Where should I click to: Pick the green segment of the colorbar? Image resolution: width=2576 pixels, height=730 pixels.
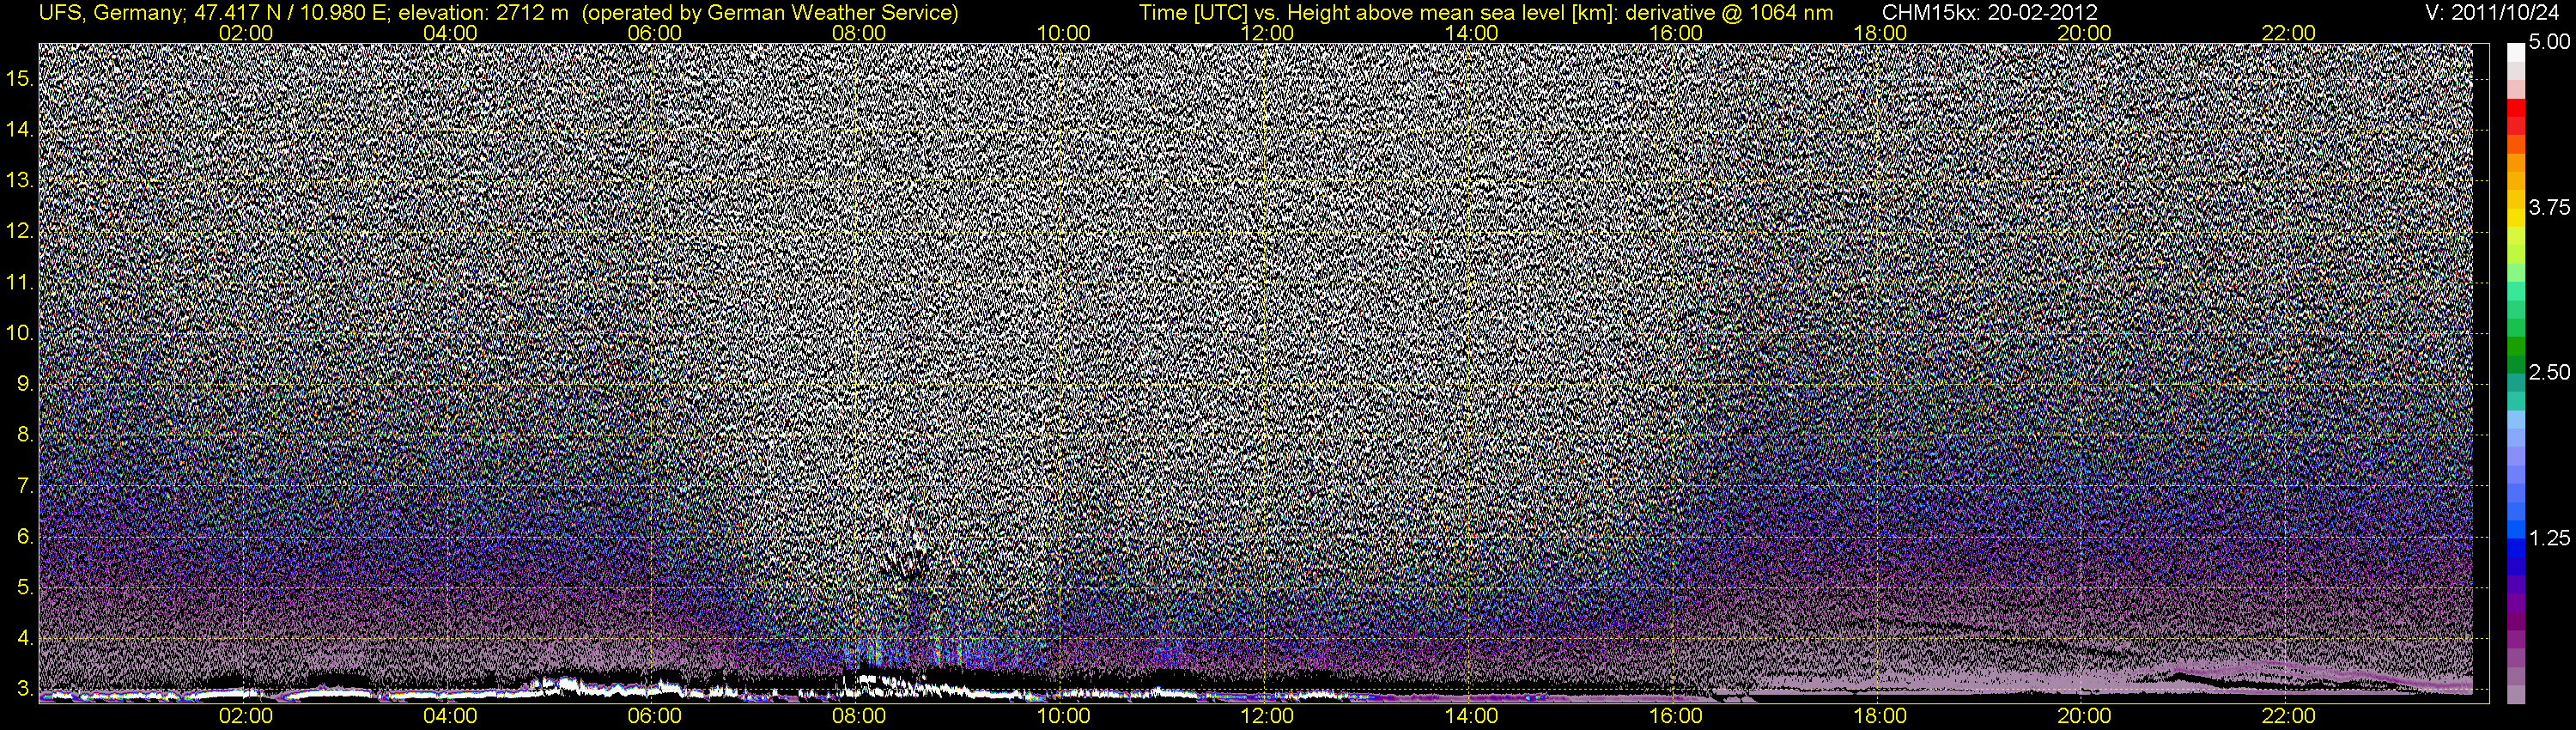(2516, 347)
